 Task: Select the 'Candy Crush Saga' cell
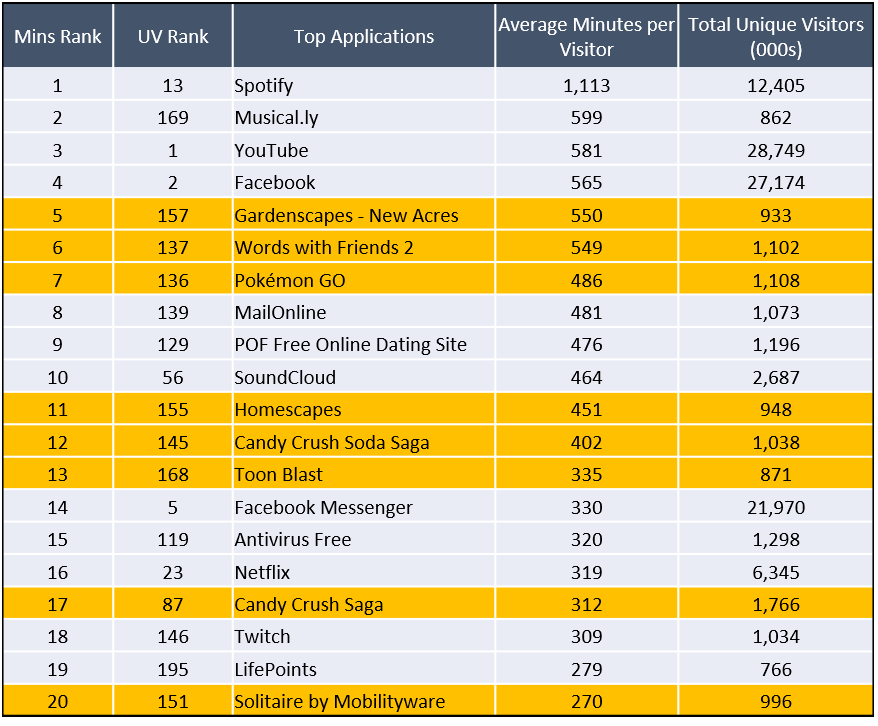pyautogui.click(x=363, y=605)
